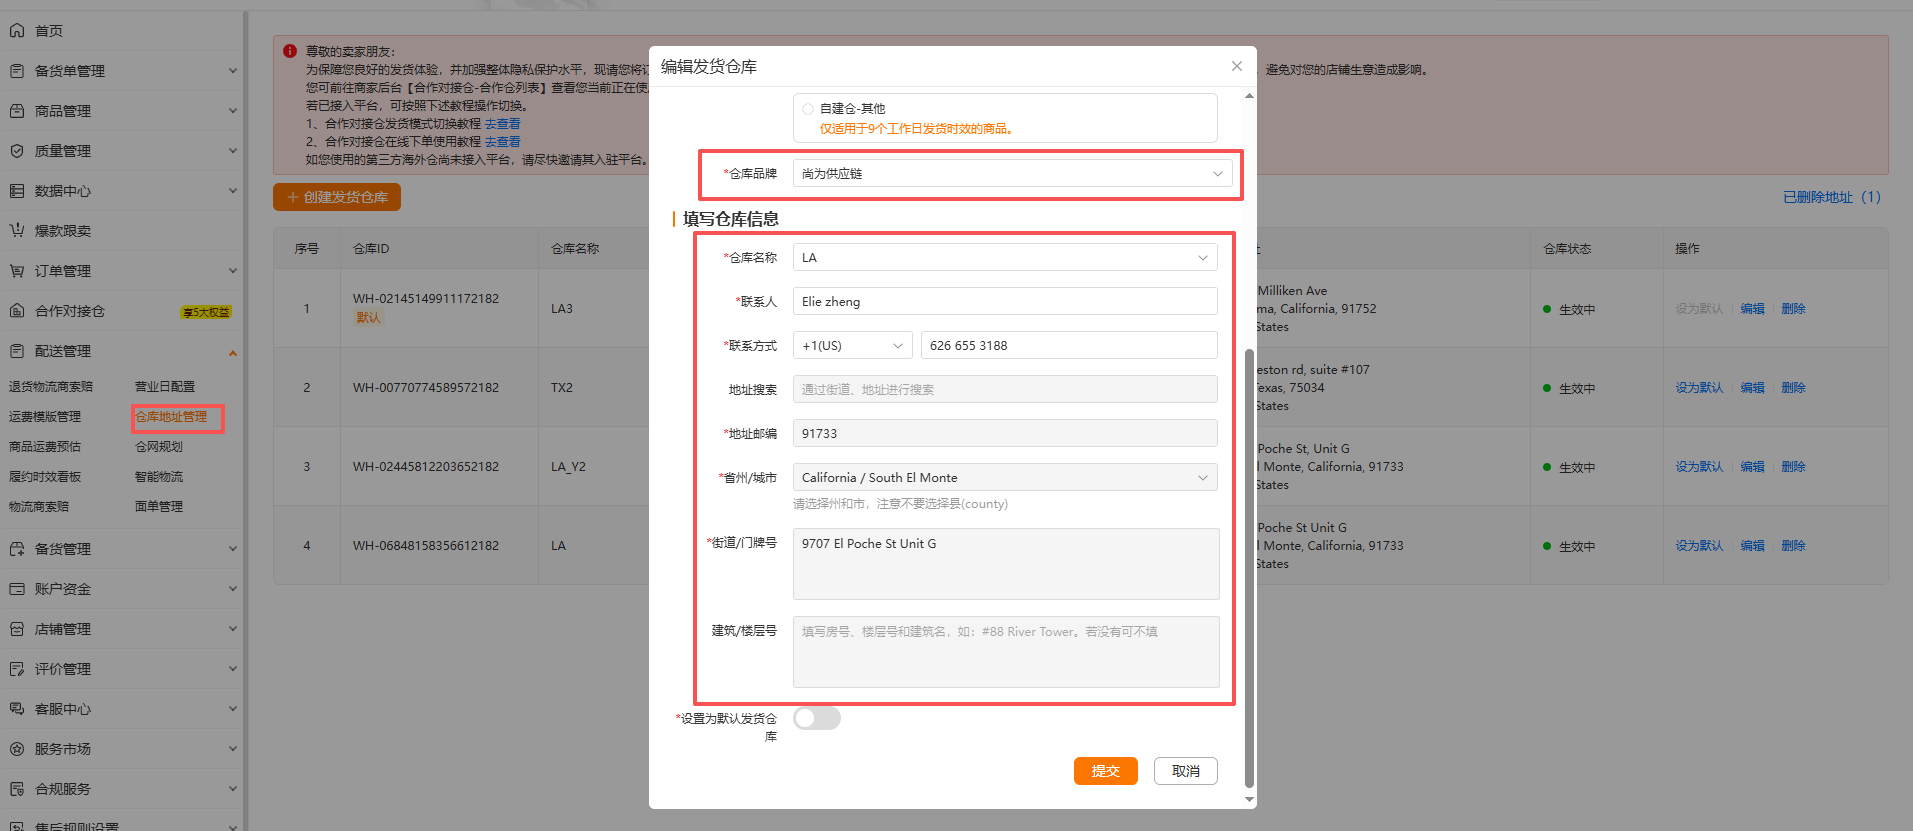Image resolution: width=1913 pixels, height=831 pixels.
Task: Click the 合作对接仓 warehouse icon
Action: pyautogui.click(x=17, y=311)
